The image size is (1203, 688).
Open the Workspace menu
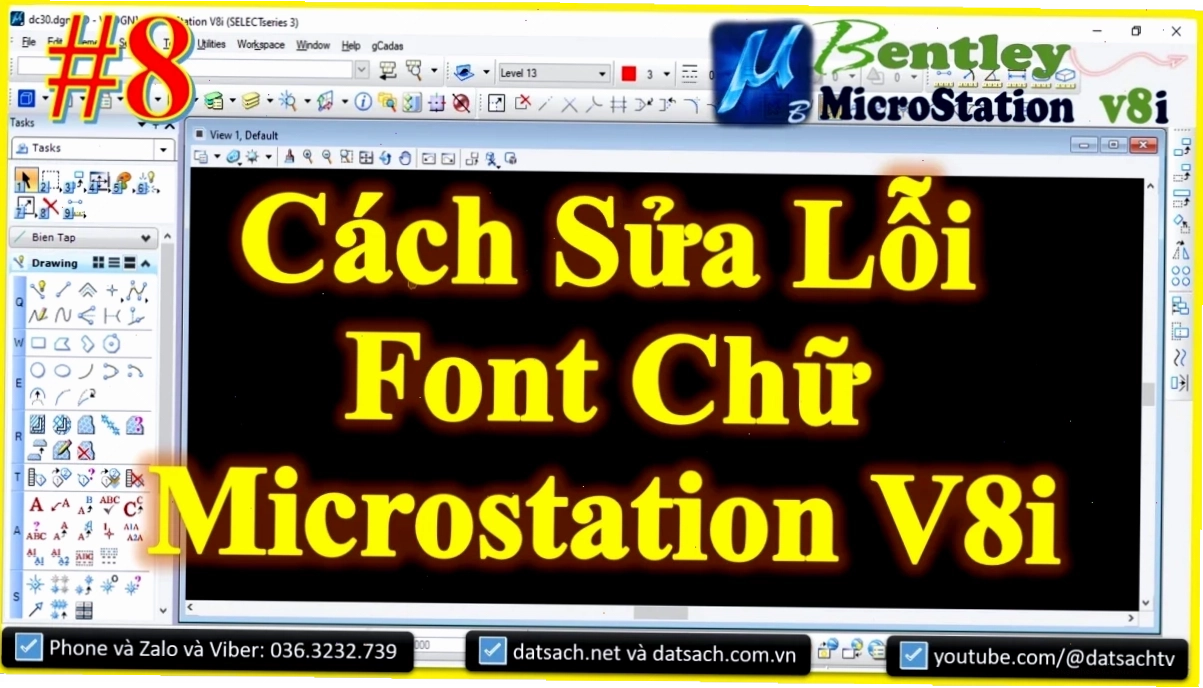[261, 45]
